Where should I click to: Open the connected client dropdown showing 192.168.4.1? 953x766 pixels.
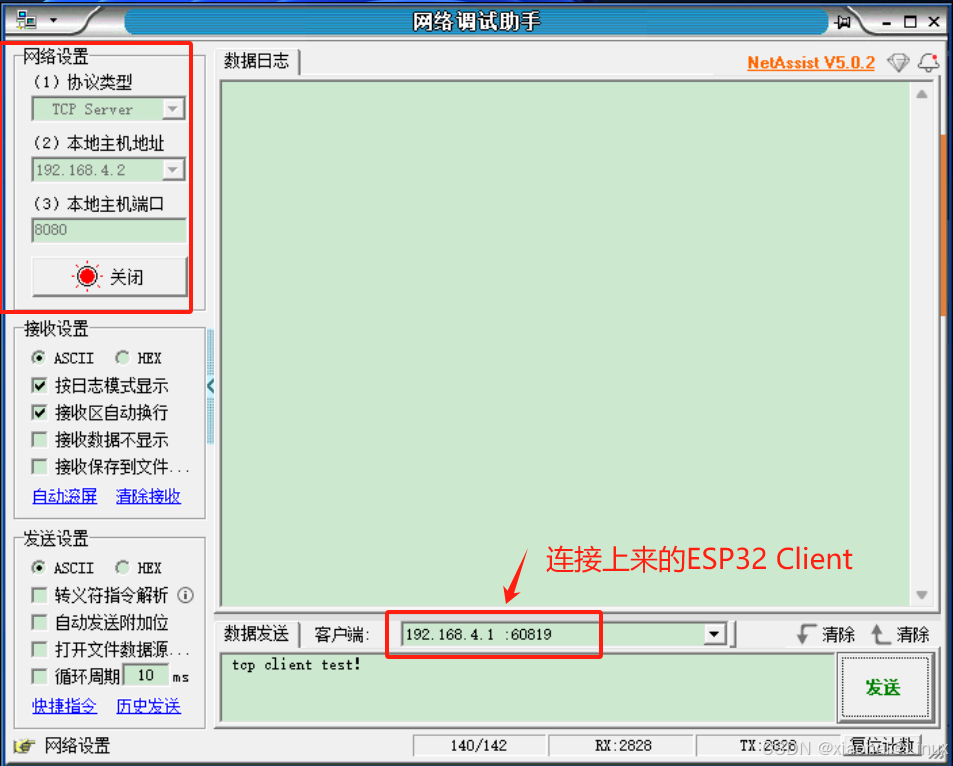click(x=713, y=634)
